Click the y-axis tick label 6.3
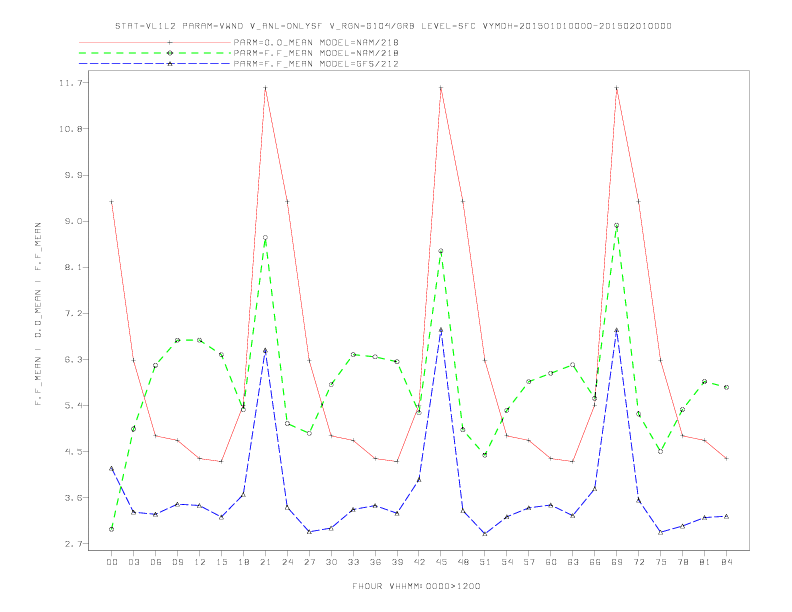This screenshot has height=612, width=792. tap(74, 360)
